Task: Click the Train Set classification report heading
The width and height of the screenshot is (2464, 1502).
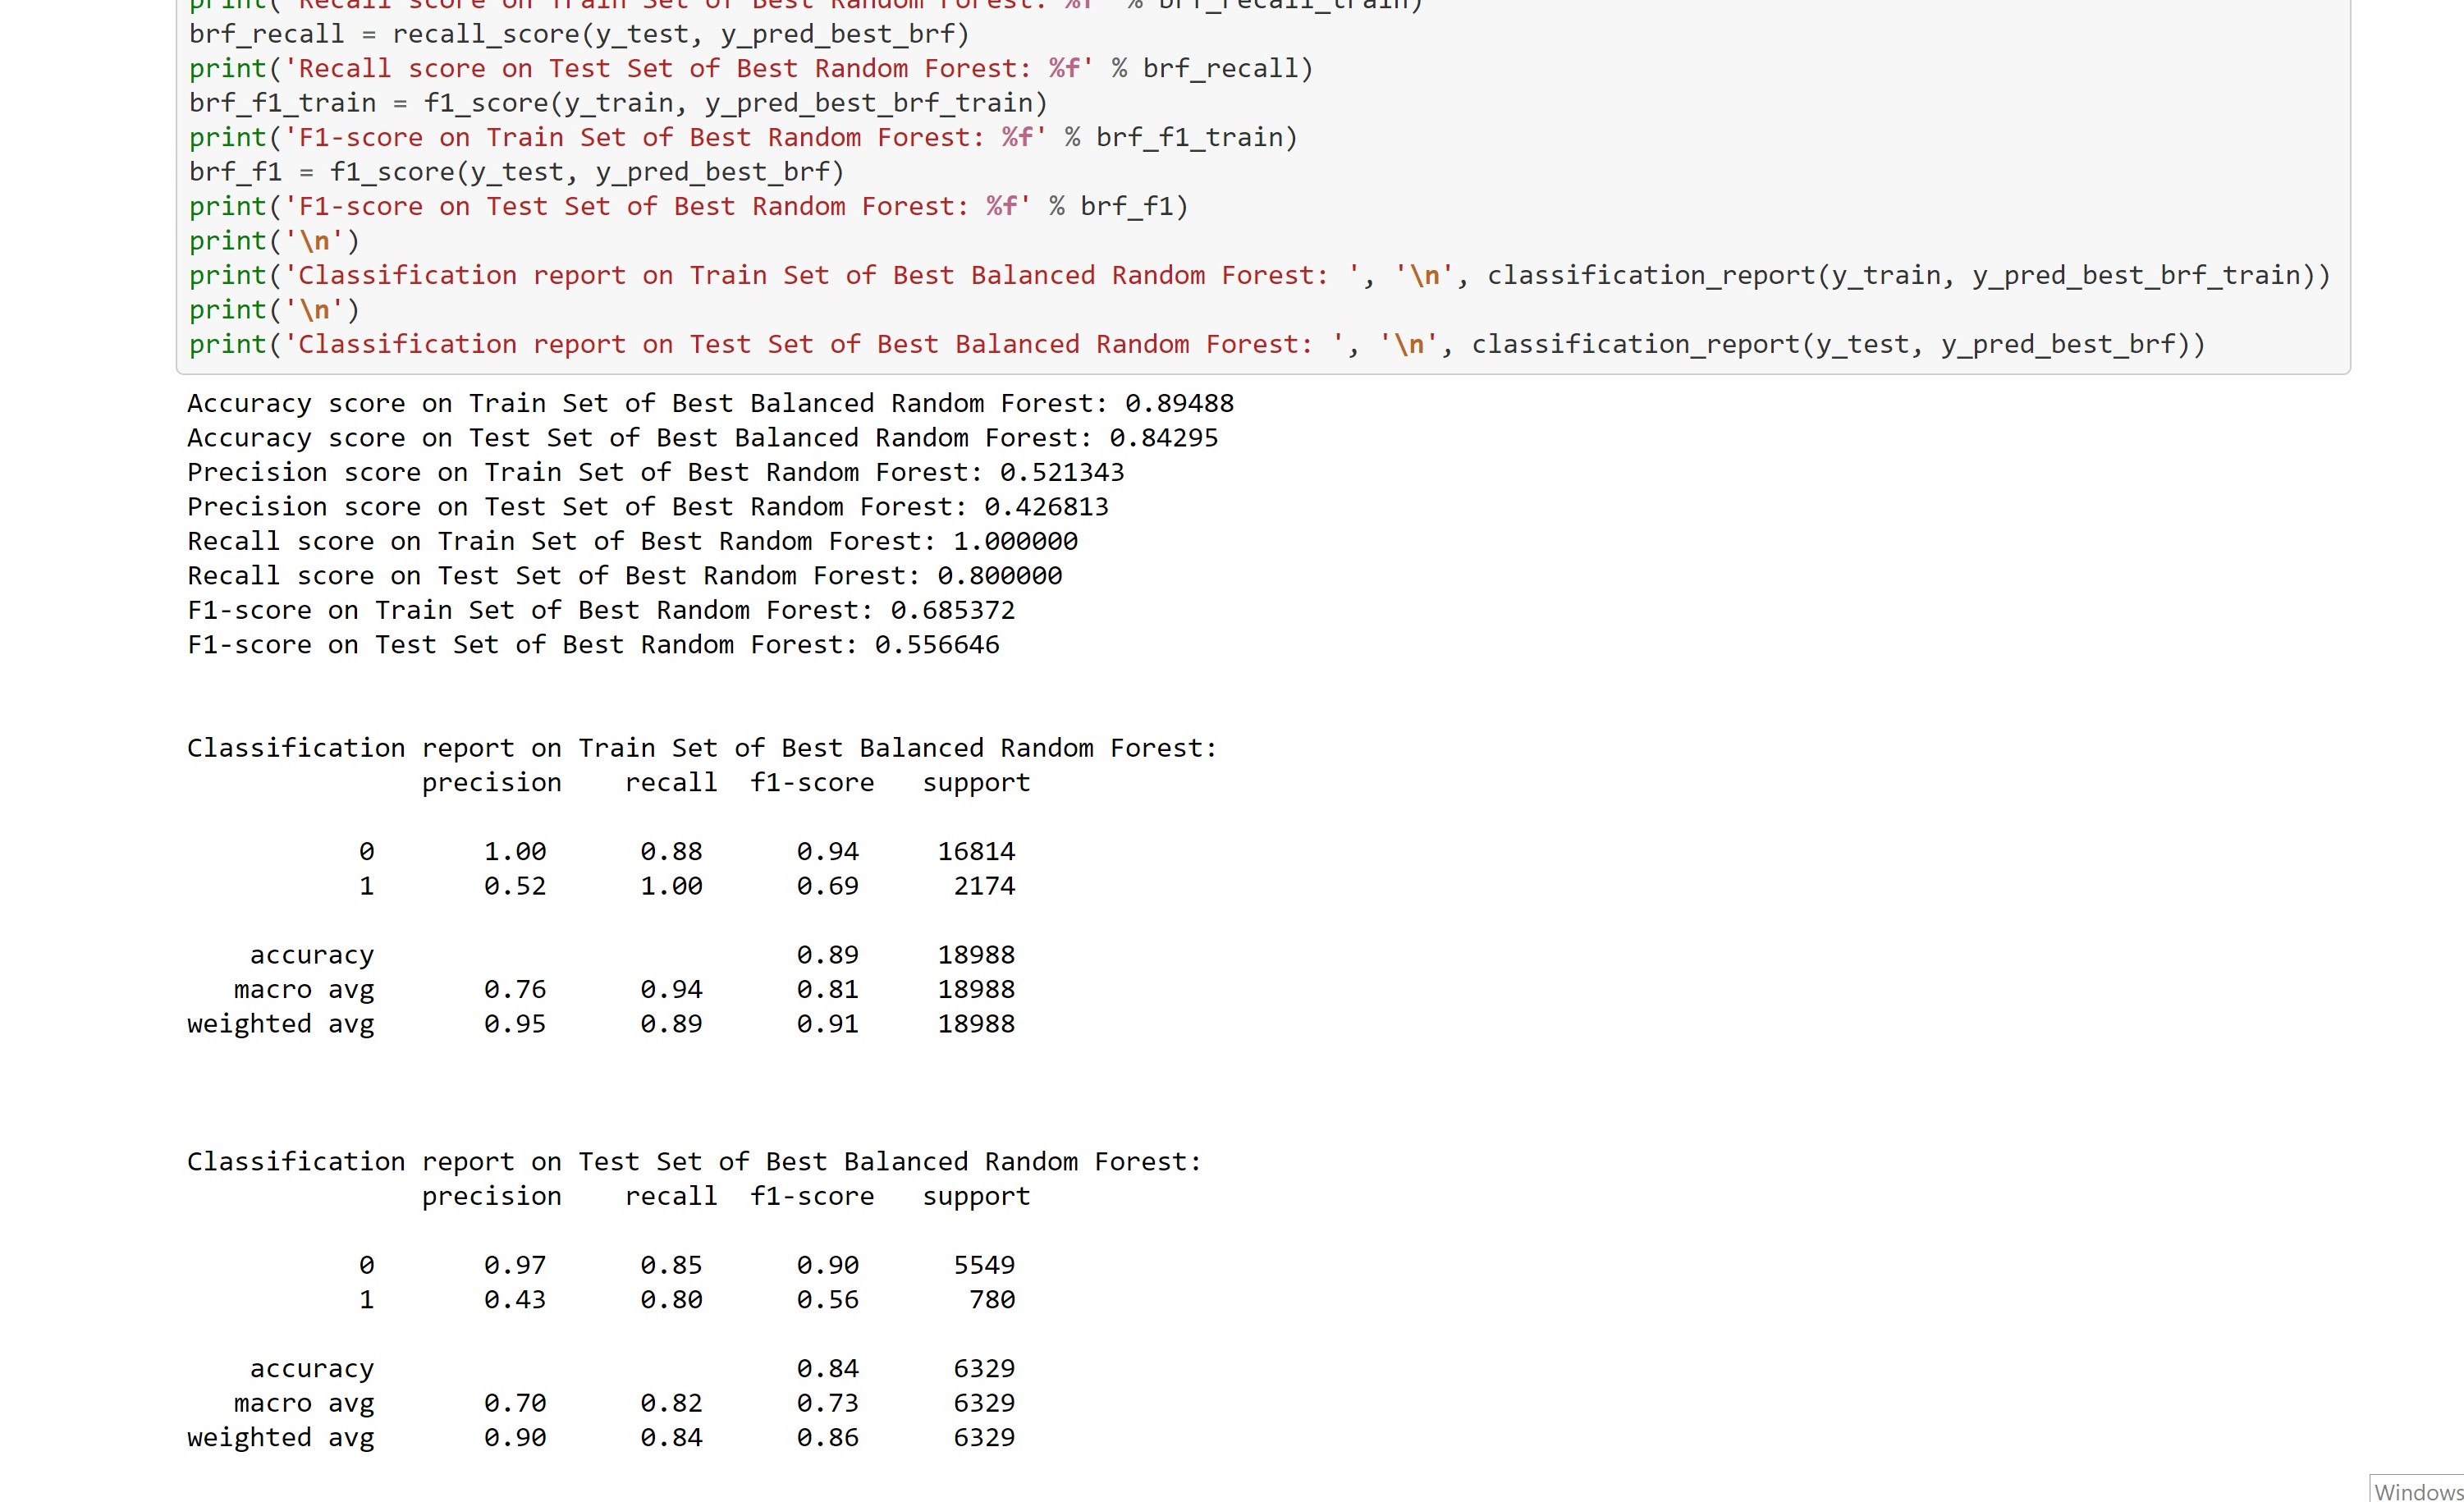Action: 700,747
